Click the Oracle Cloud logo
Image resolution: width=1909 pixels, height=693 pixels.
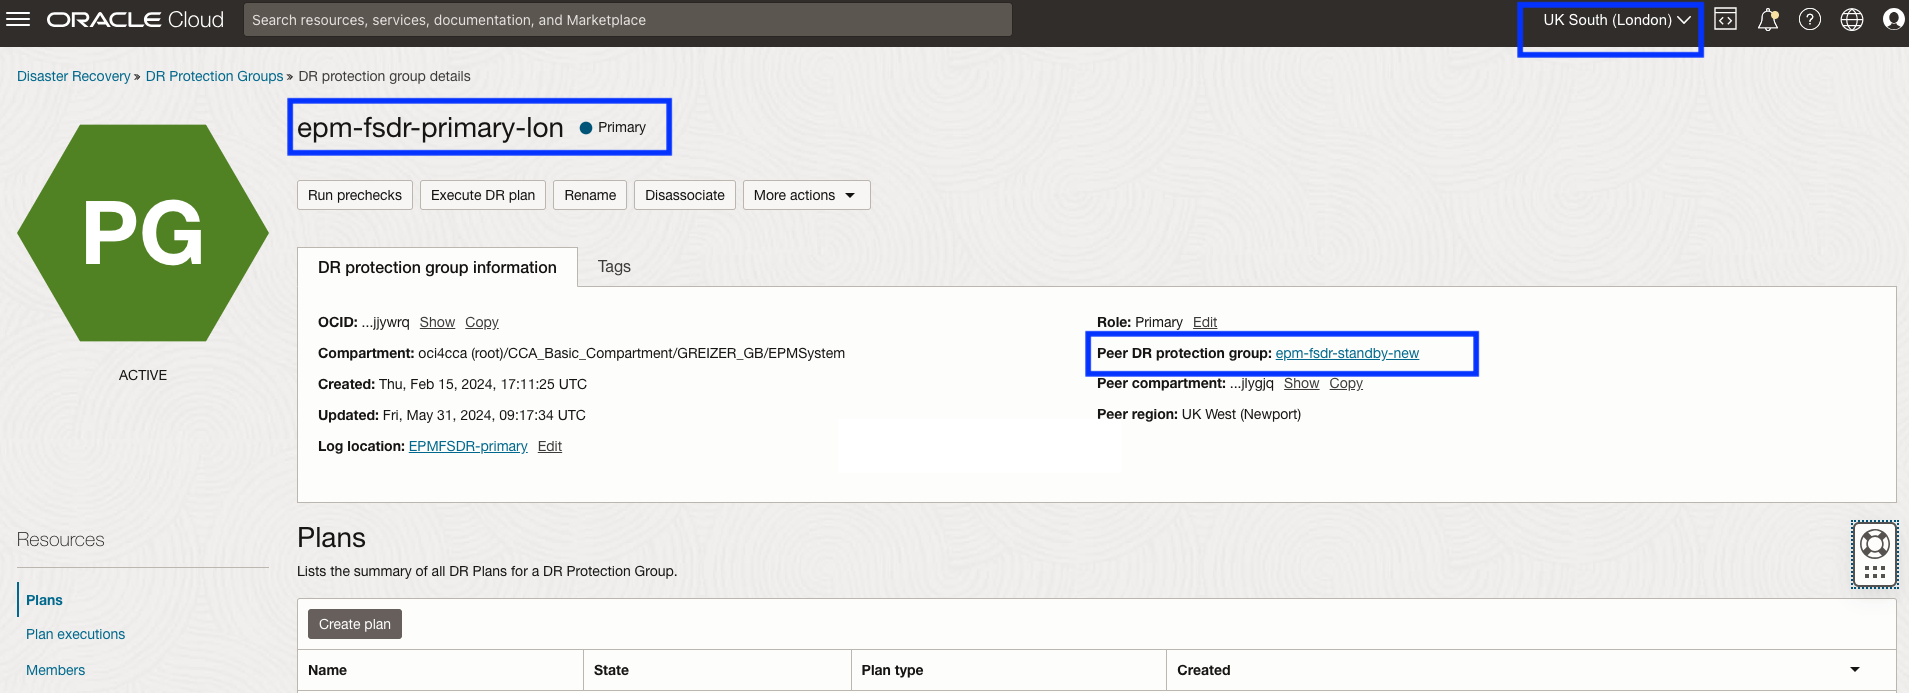click(135, 20)
